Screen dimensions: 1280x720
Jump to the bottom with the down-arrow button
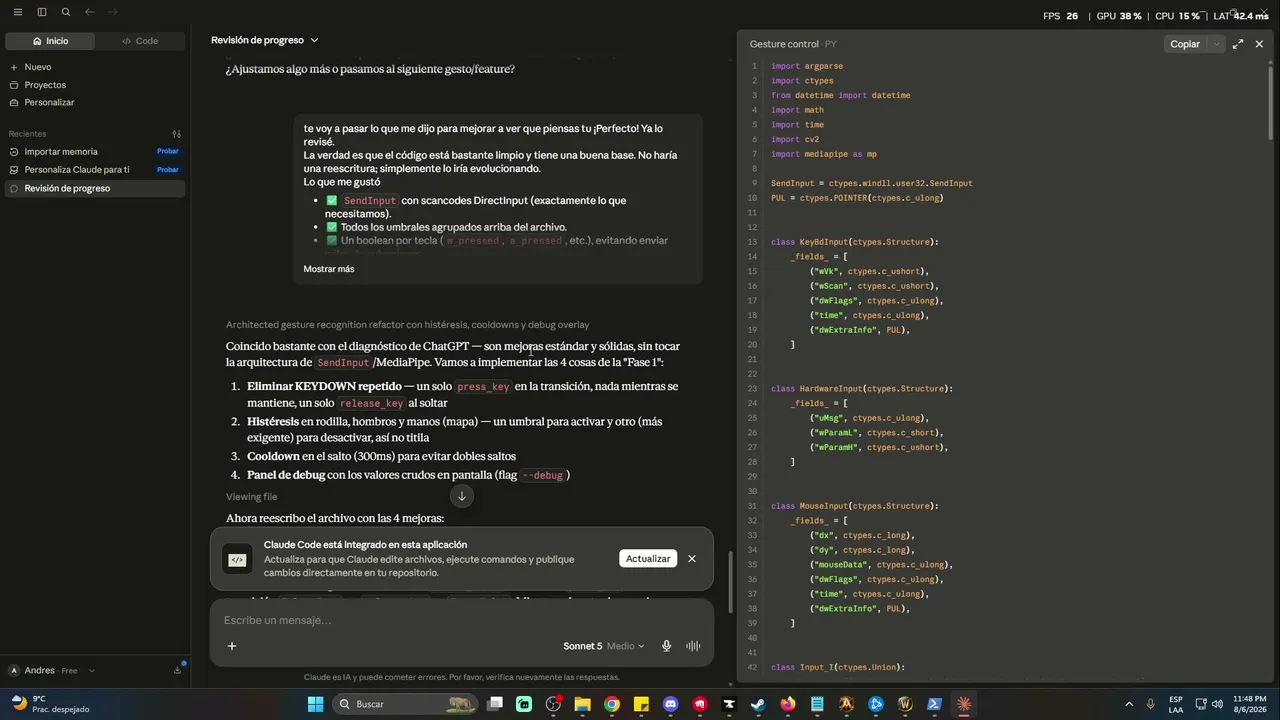click(462, 496)
